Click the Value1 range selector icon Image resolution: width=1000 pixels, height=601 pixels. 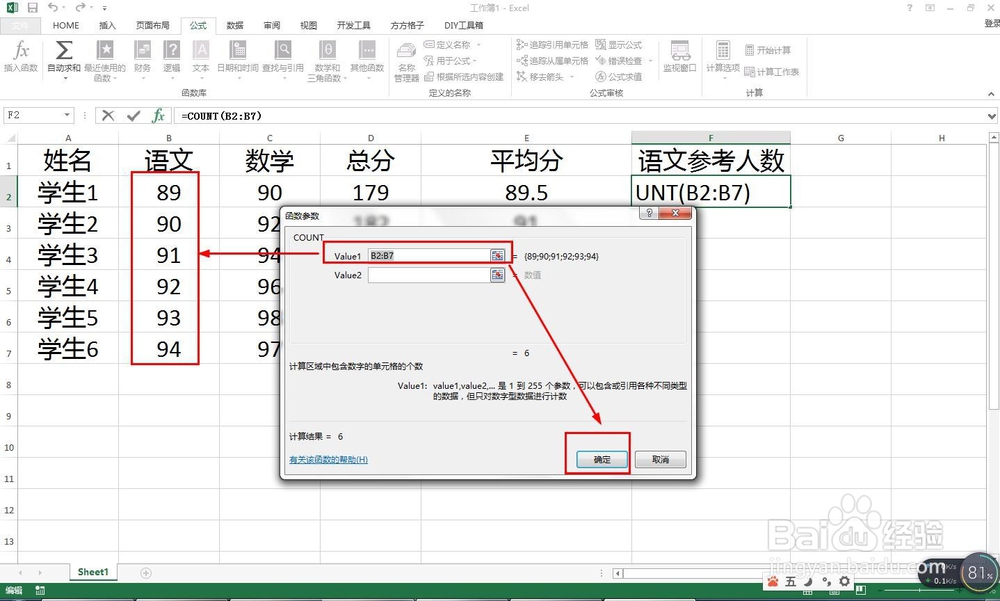click(497, 256)
